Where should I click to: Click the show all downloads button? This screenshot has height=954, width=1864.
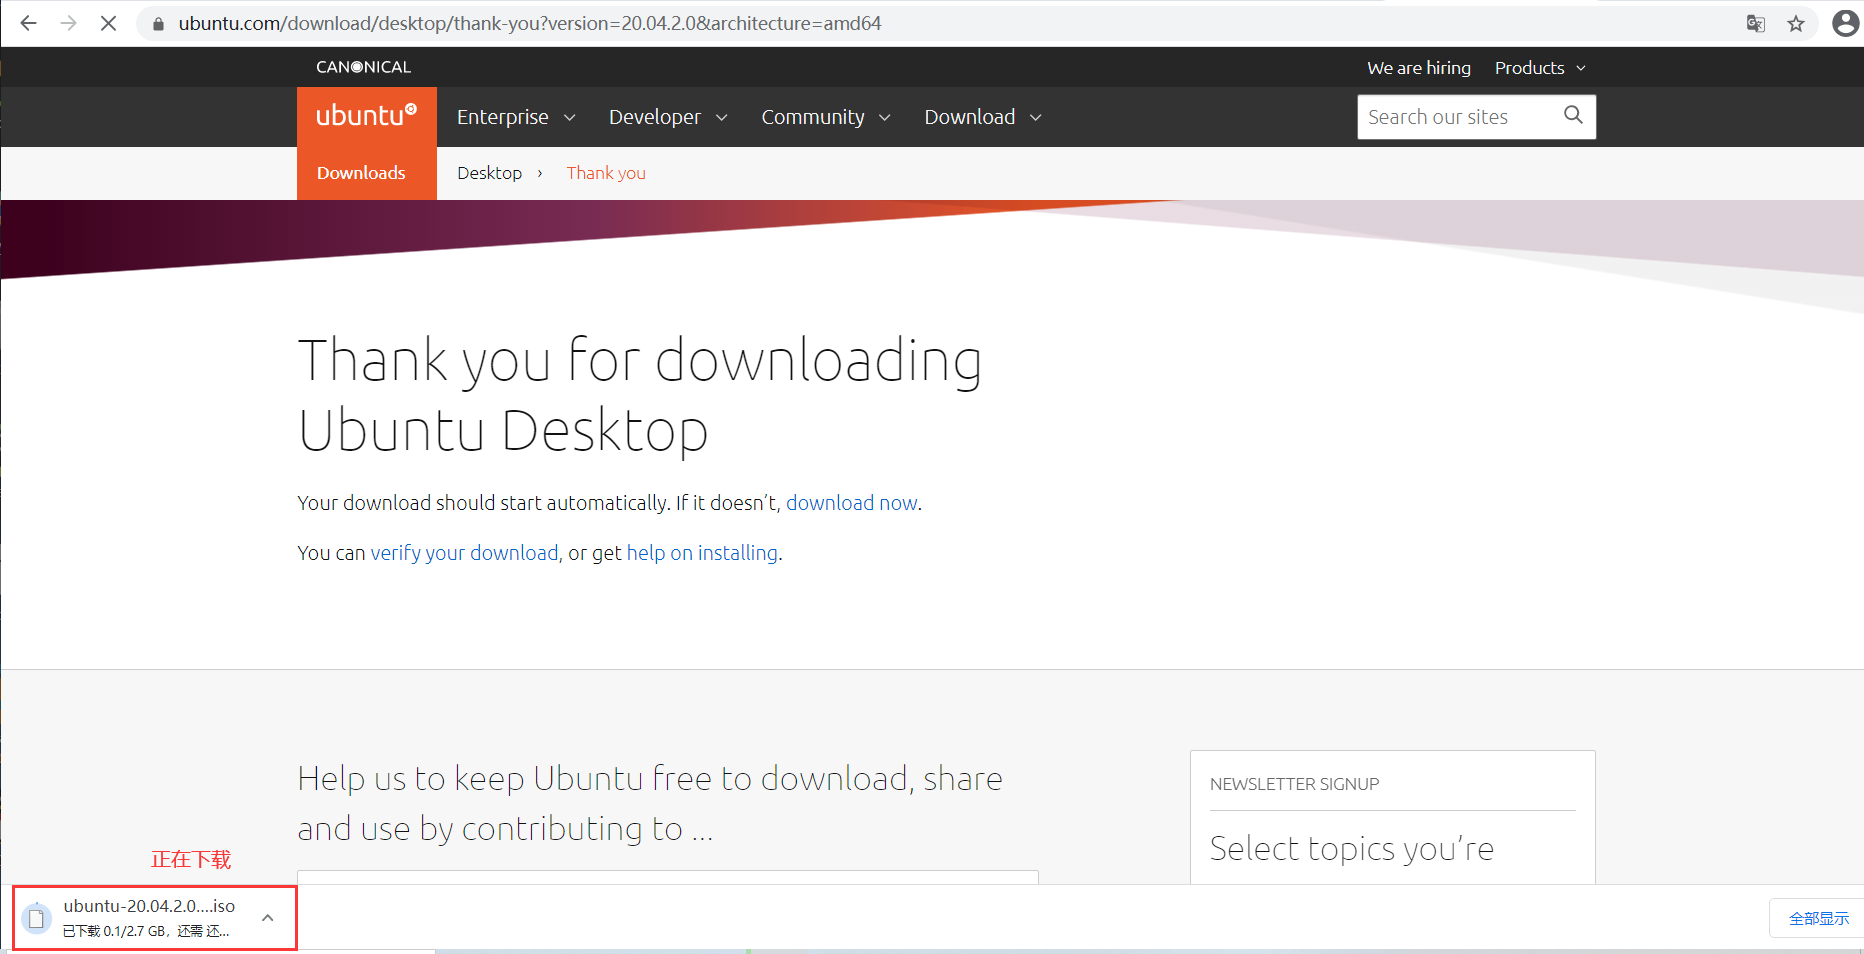pyautogui.click(x=1818, y=918)
